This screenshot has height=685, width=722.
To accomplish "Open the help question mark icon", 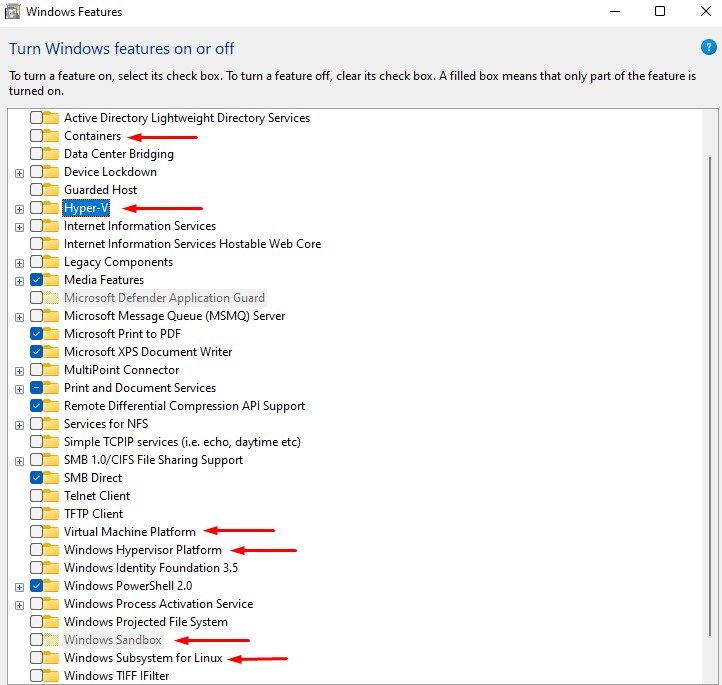I will click(709, 47).
